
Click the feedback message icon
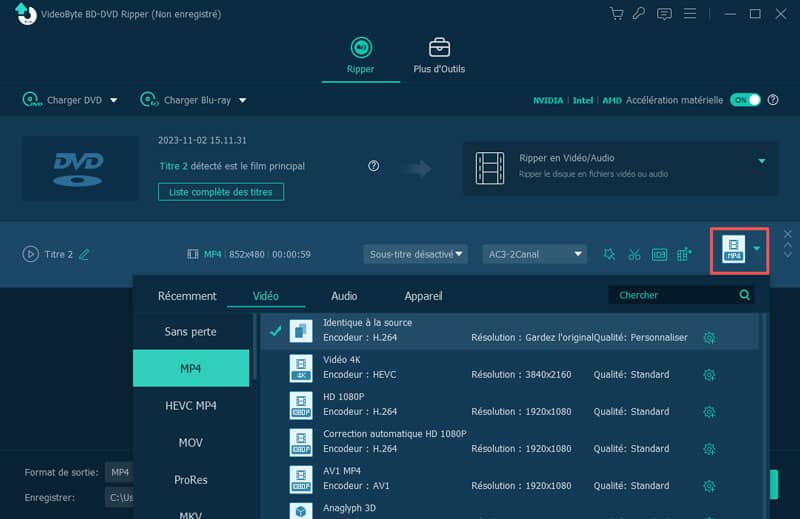pyautogui.click(x=664, y=14)
